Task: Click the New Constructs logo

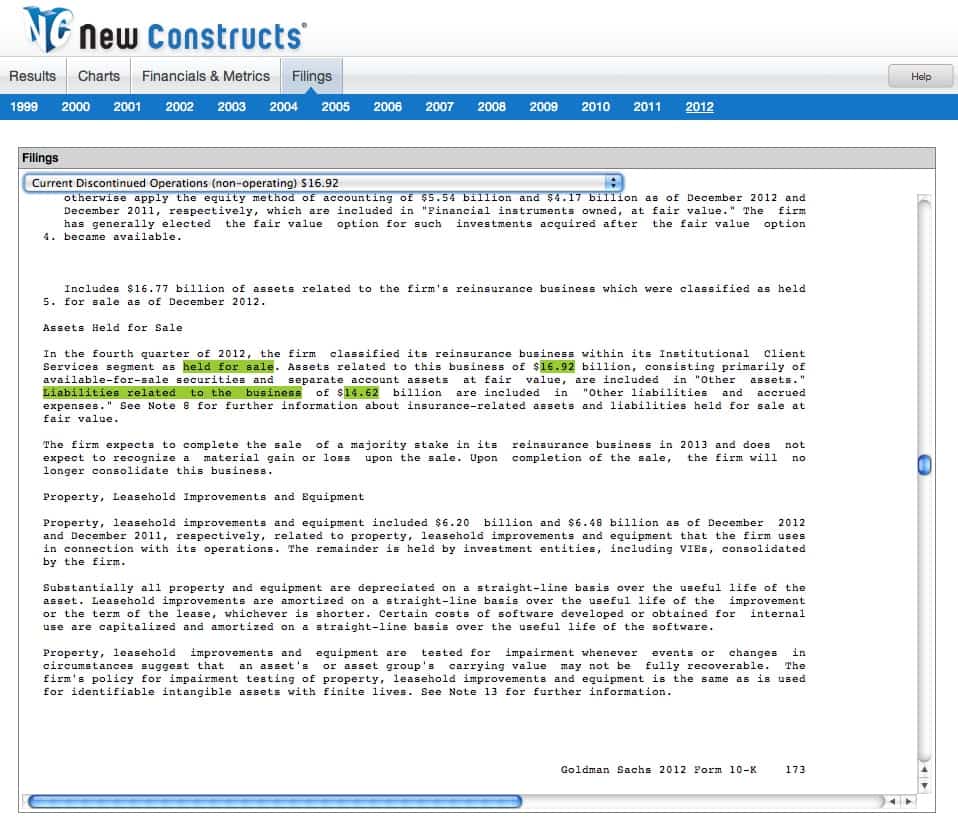Action: pyautogui.click(x=165, y=29)
